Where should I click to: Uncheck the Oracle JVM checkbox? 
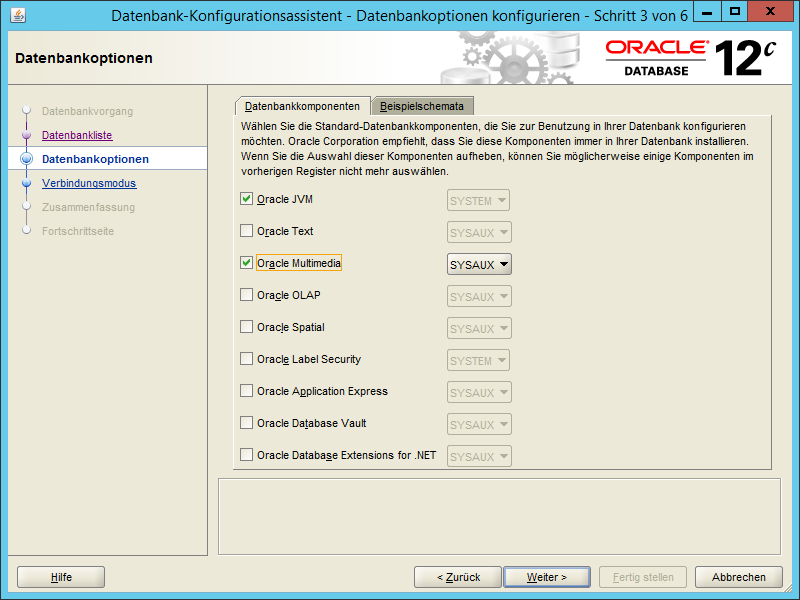click(x=246, y=199)
